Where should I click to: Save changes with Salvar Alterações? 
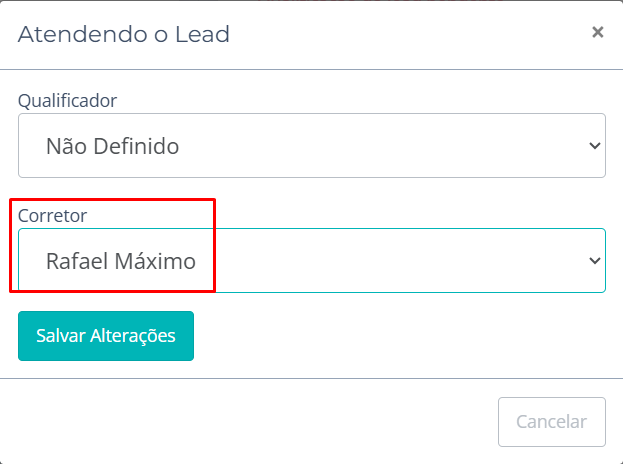pos(106,336)
